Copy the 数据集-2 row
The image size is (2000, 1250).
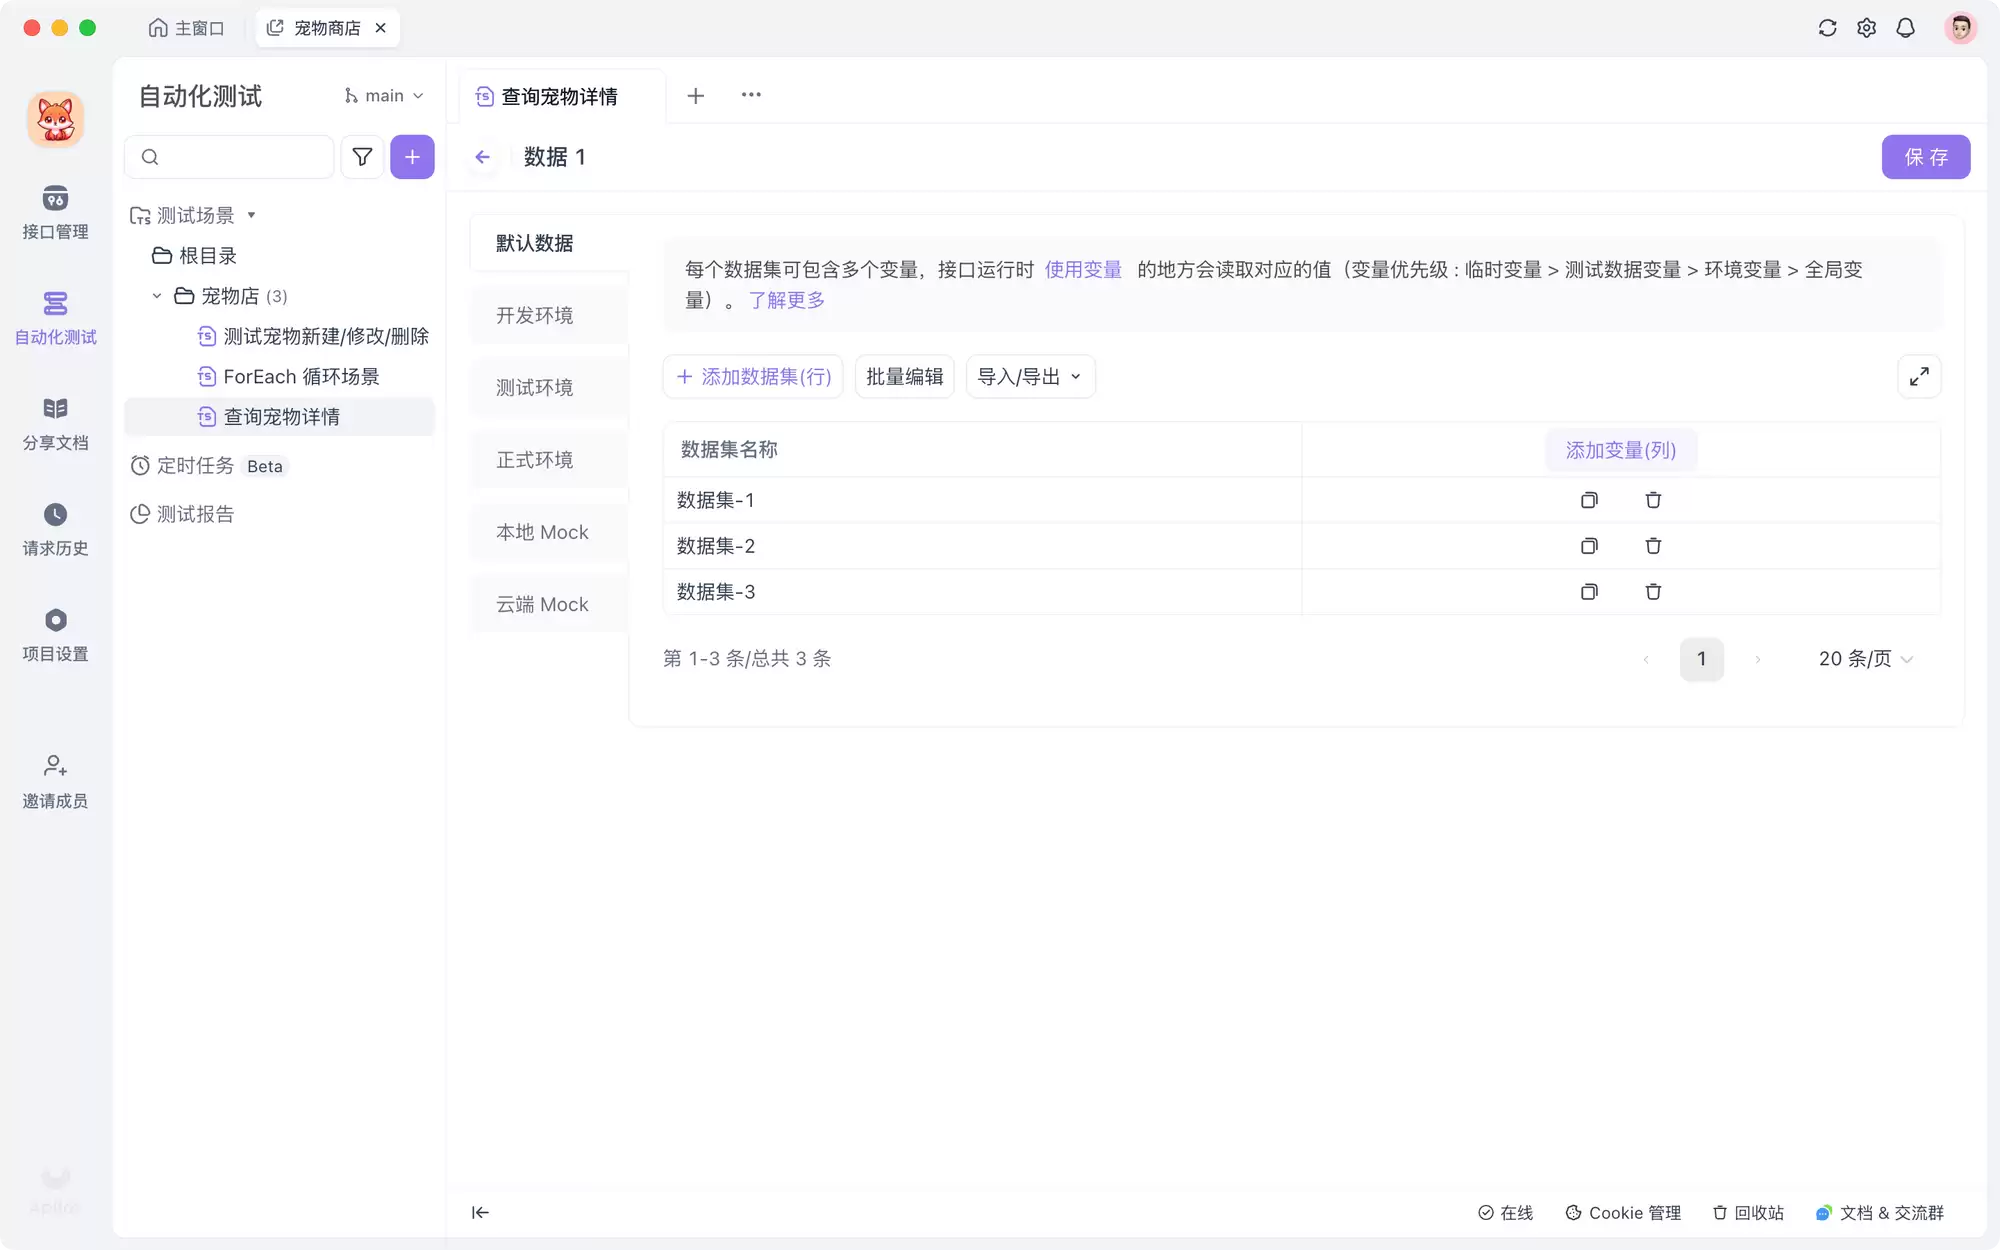tap(1589, 546)
